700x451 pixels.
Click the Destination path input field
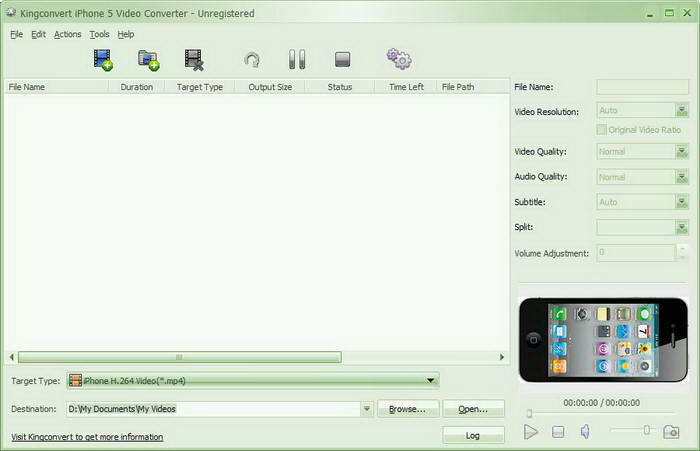[x=213, y=409]
